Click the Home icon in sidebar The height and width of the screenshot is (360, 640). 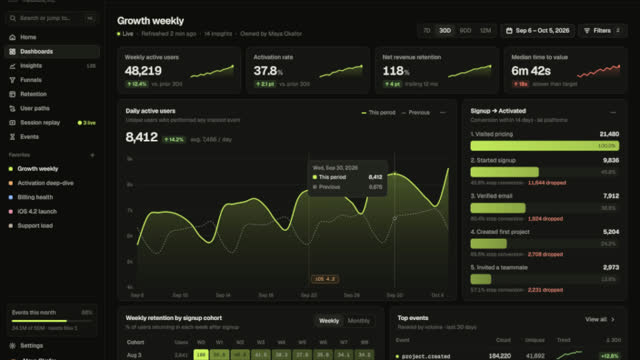[x=12, y=37]
